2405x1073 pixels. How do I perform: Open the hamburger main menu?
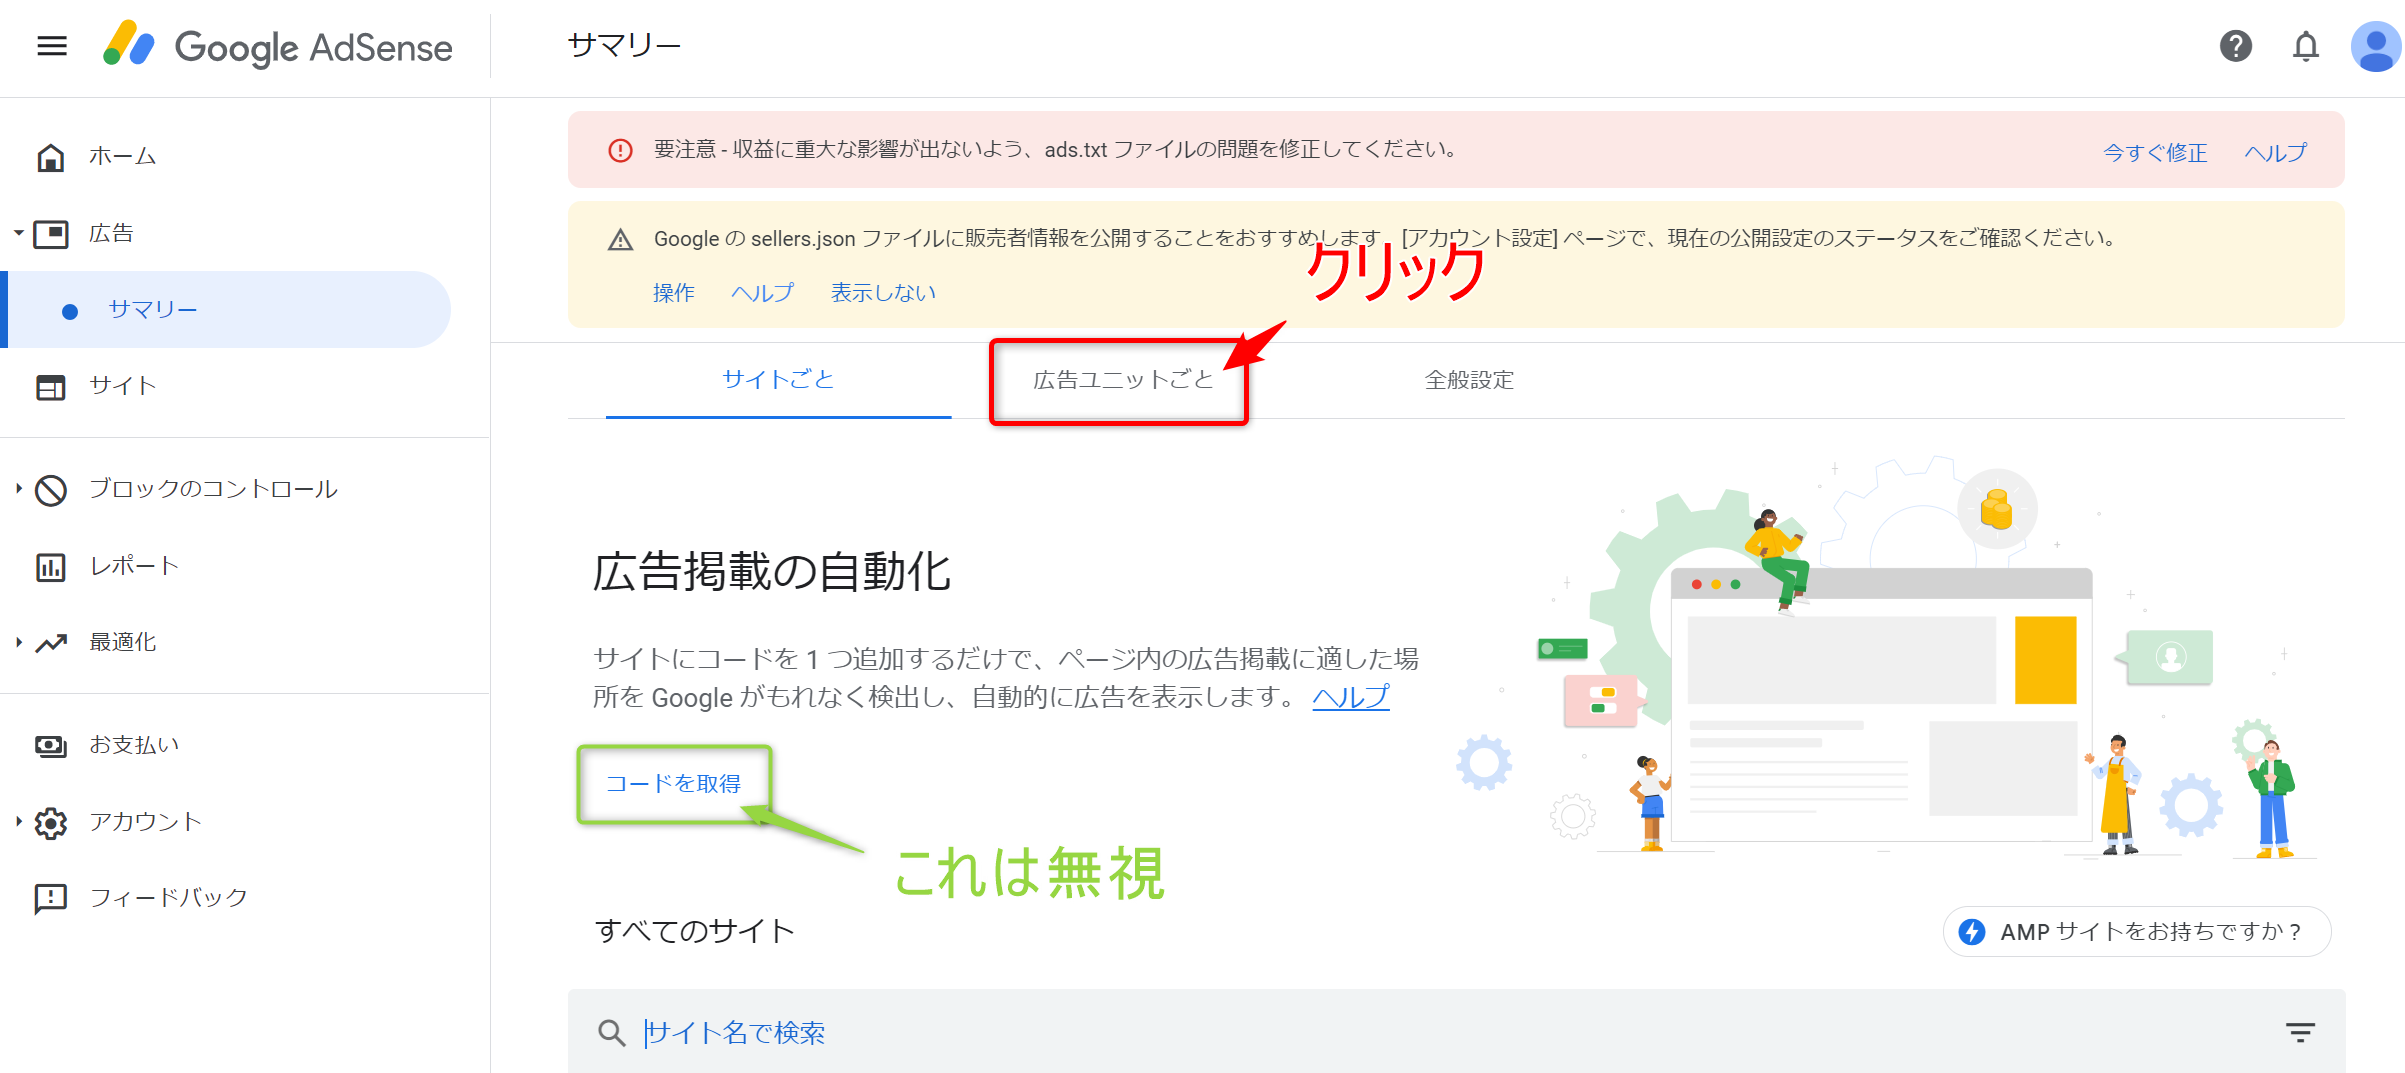pyautogui.click(x=52, y=46)
